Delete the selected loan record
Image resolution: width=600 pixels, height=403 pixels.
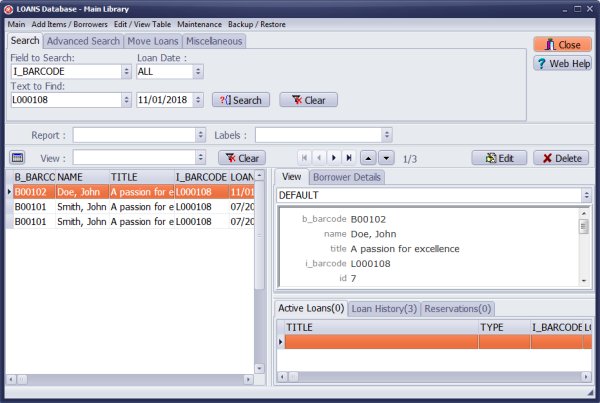click(561, 158)
